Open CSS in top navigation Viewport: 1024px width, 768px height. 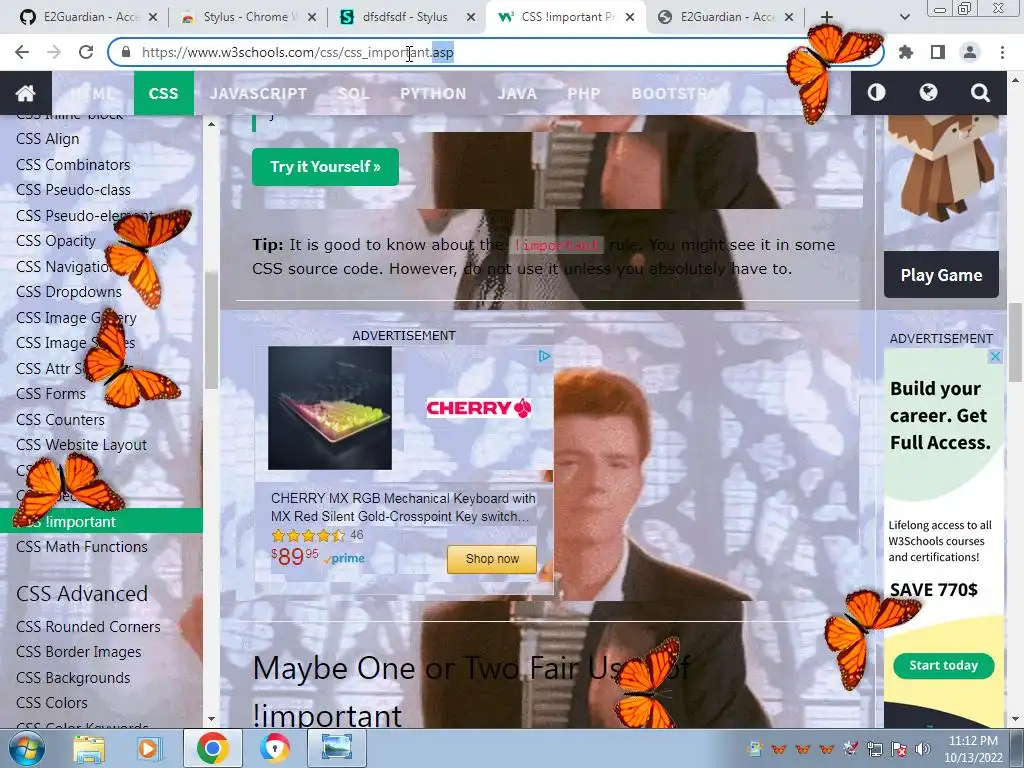[x=163, y=93]
